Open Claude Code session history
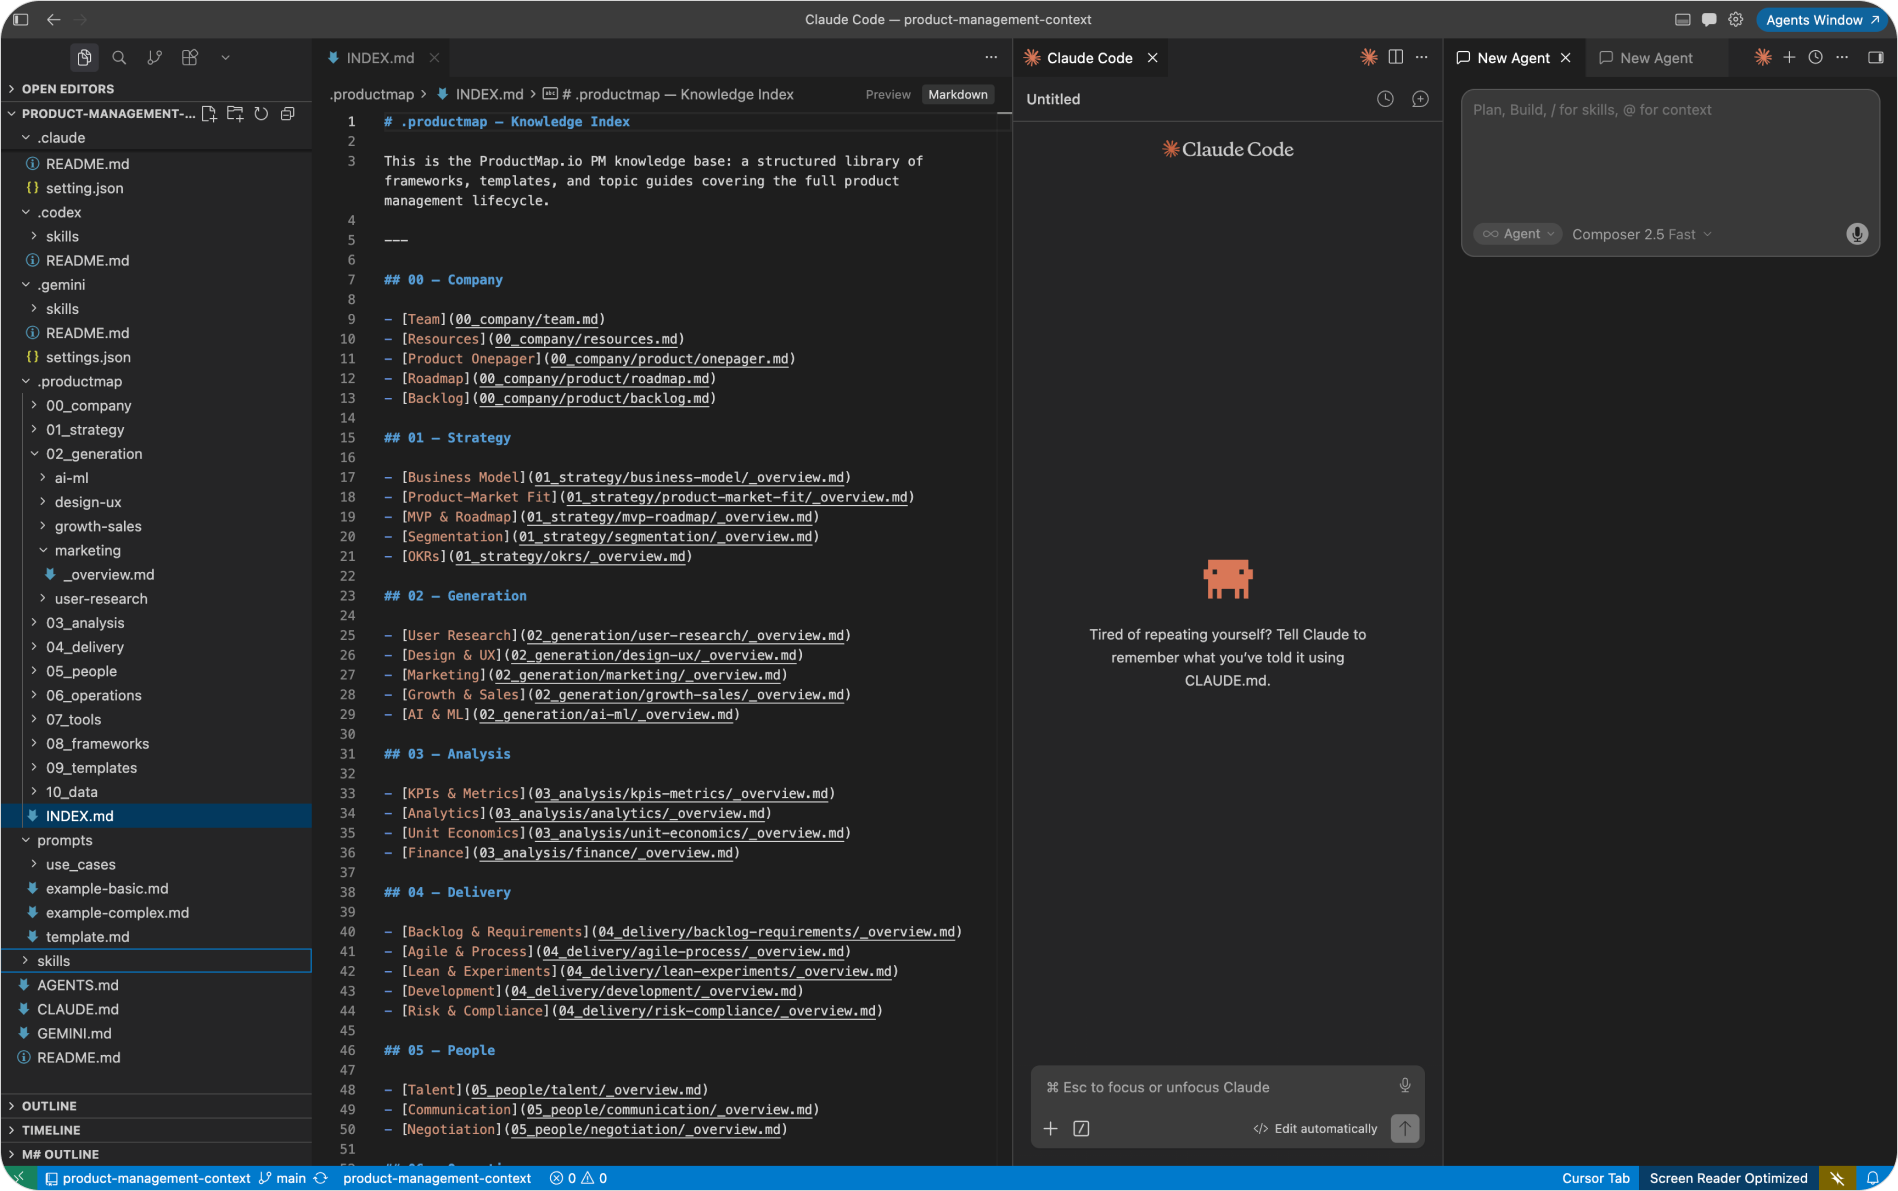Viewport: 1898px width, 1191px height. pyautogui.click(x=1385, y=99)
